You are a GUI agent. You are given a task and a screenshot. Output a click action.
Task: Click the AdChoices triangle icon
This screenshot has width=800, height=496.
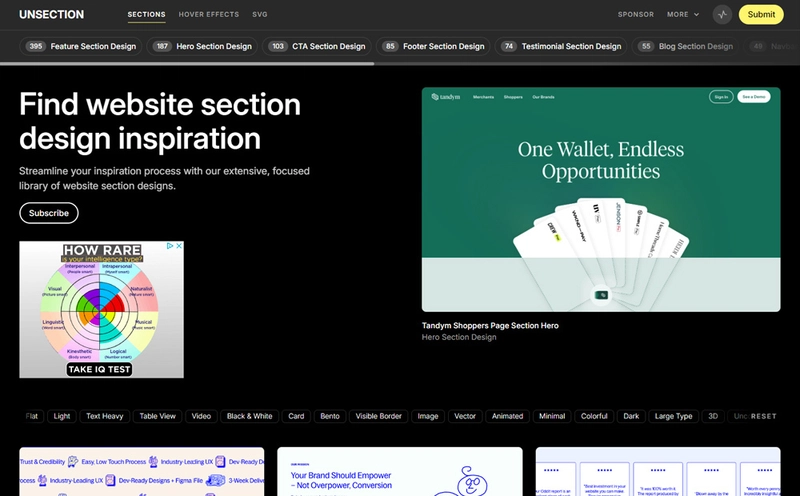coord(170,246)
